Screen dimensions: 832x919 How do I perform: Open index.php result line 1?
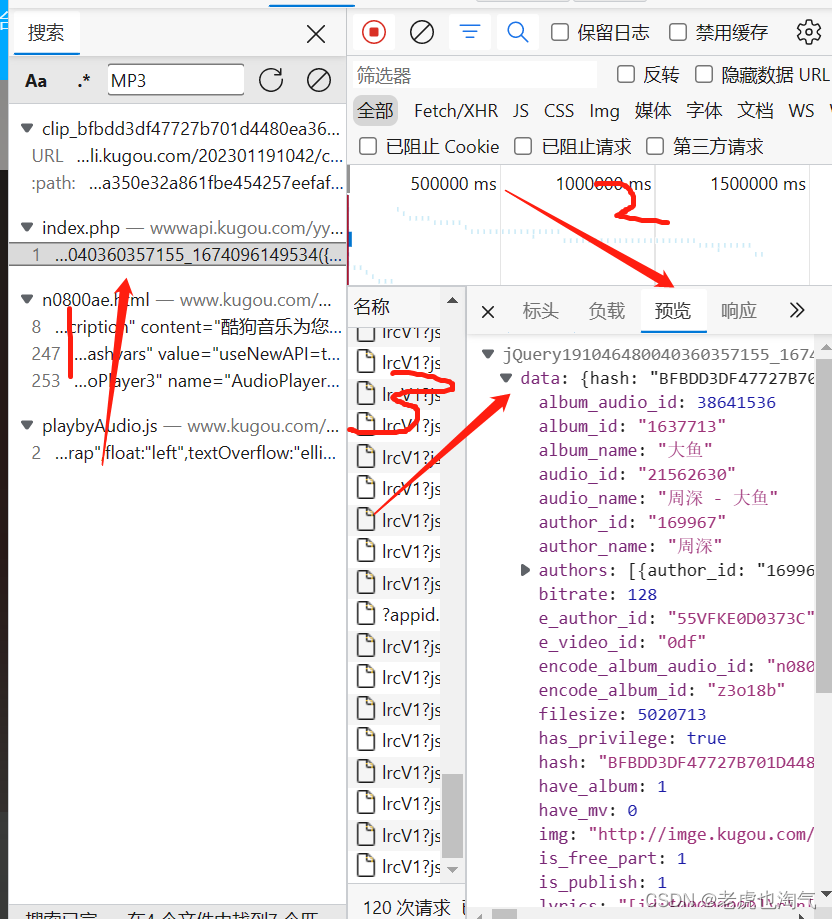tap(178, 254)
